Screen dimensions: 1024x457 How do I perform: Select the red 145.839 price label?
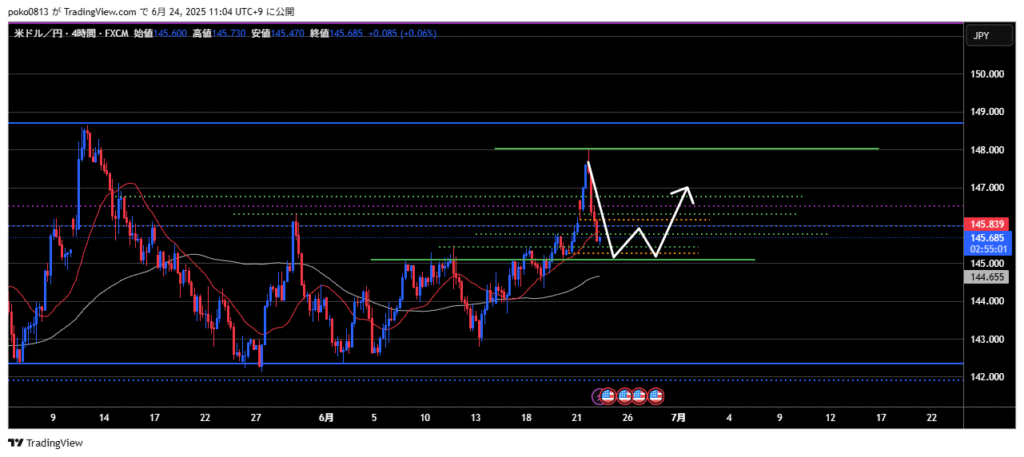click(986, 224)
